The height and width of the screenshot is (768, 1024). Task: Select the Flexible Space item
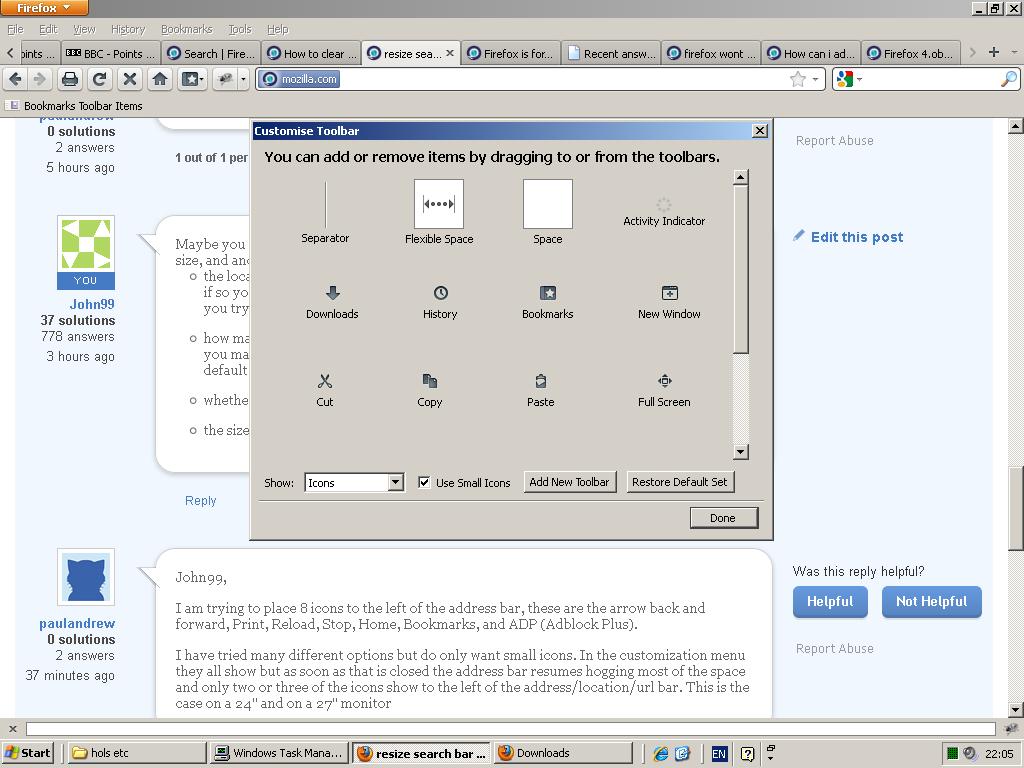439,212
